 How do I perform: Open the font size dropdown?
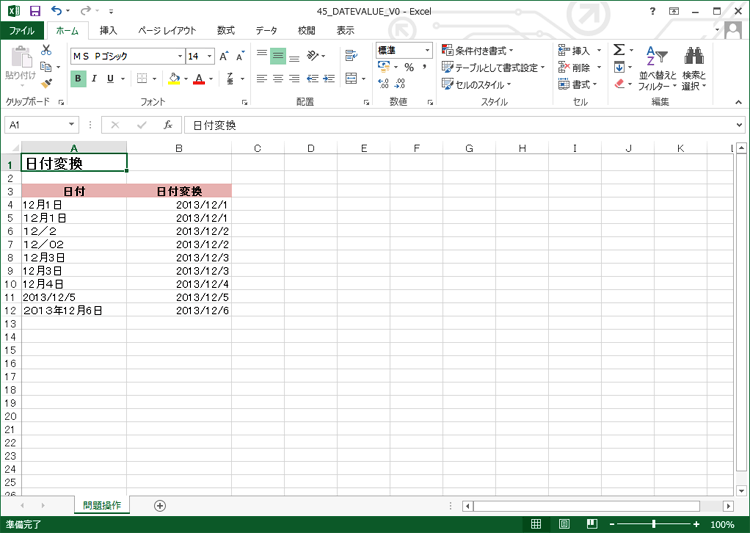coord(210,56)
